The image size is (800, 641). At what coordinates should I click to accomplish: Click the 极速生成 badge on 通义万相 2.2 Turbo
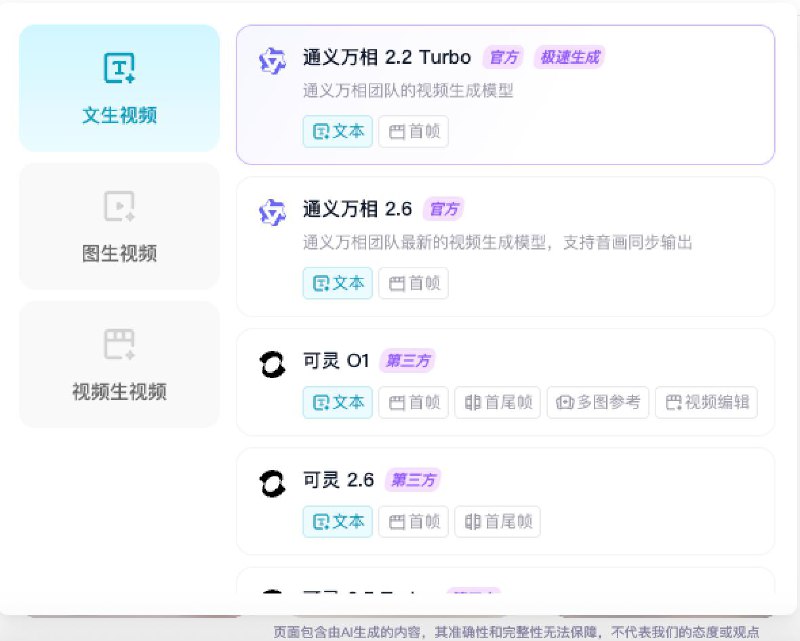pyautogui.click(x=570, y=57)
